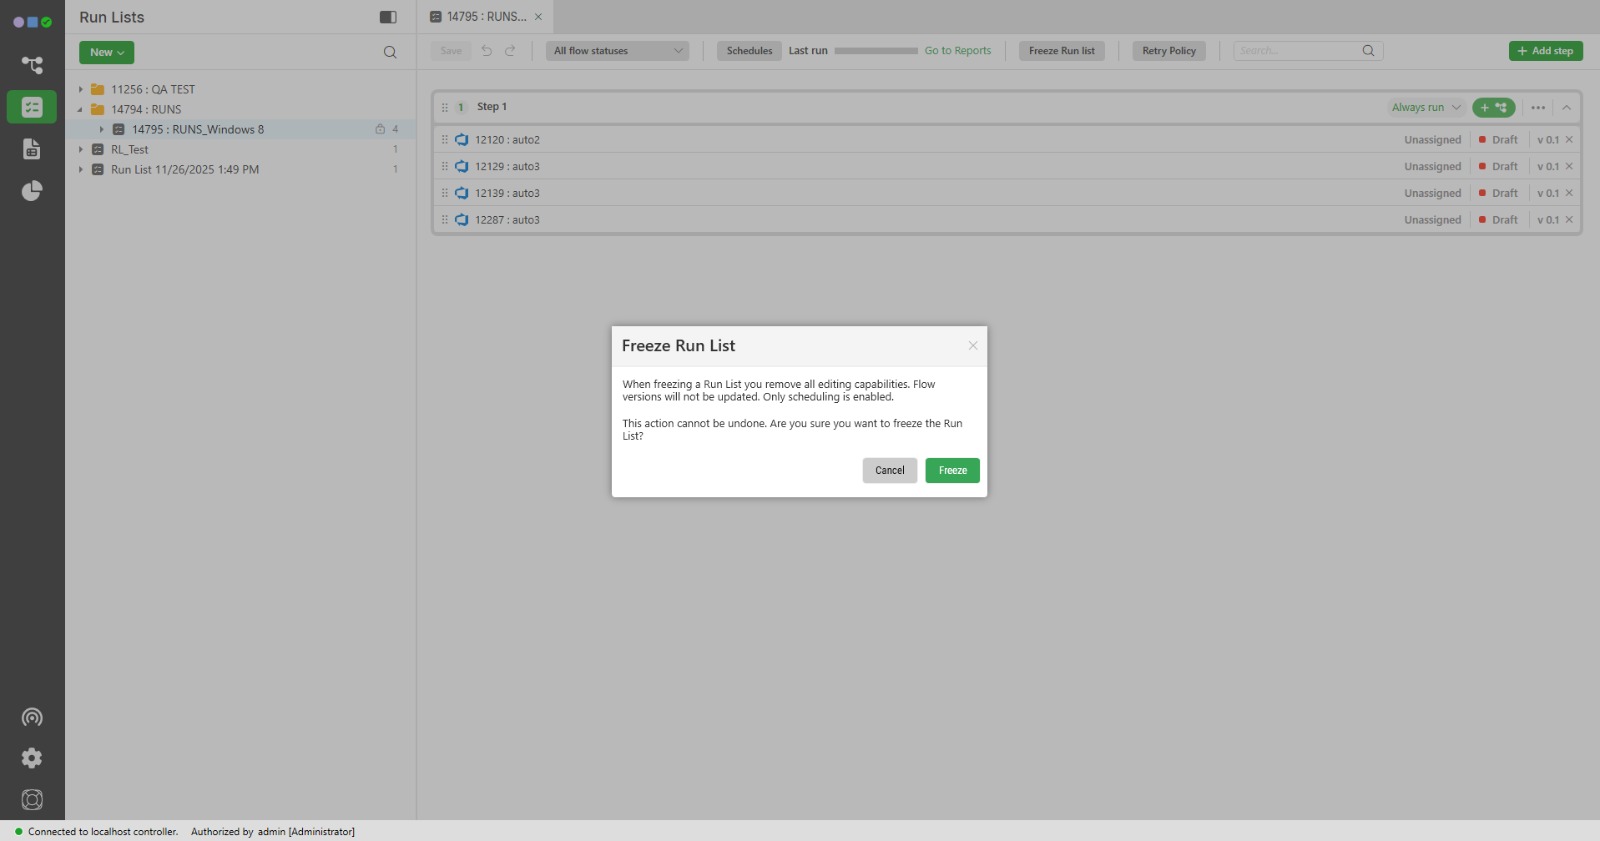Screen dimensions: 1600x841
Task: Collapse Step 1 using the chevron
Action: pyautogui.click(x=1566, y=107)
